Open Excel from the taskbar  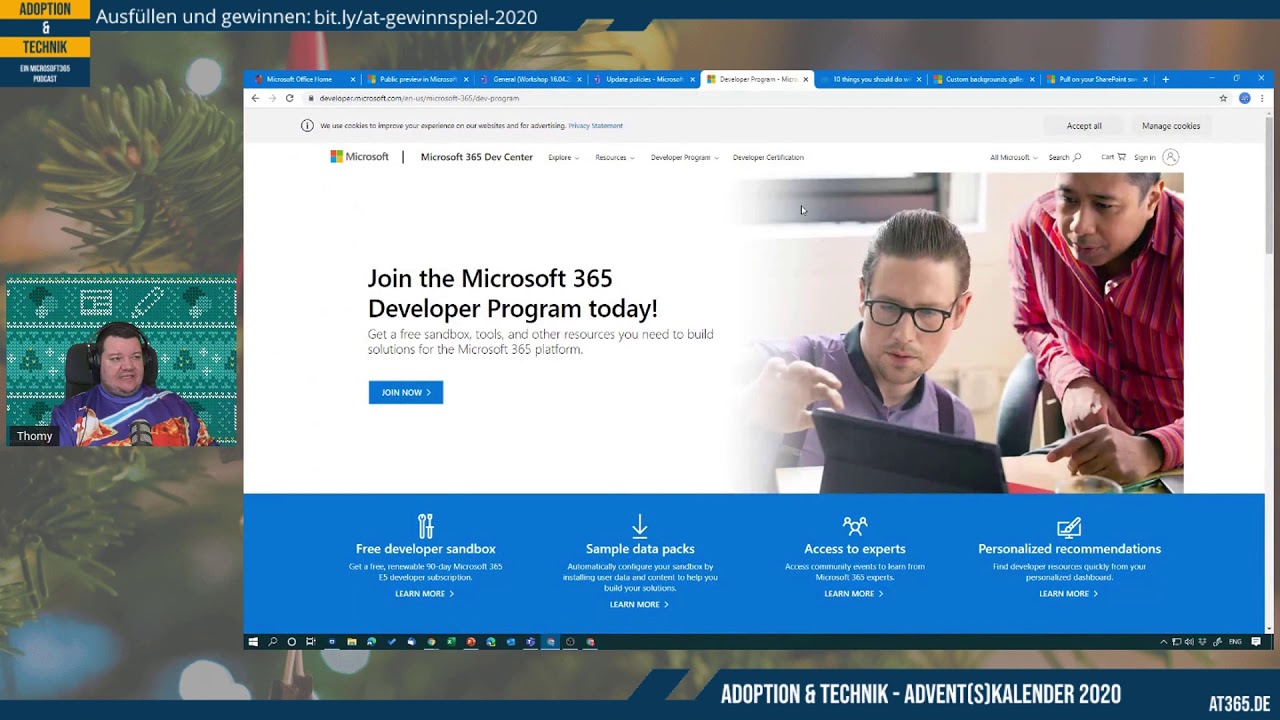point(451,642)
